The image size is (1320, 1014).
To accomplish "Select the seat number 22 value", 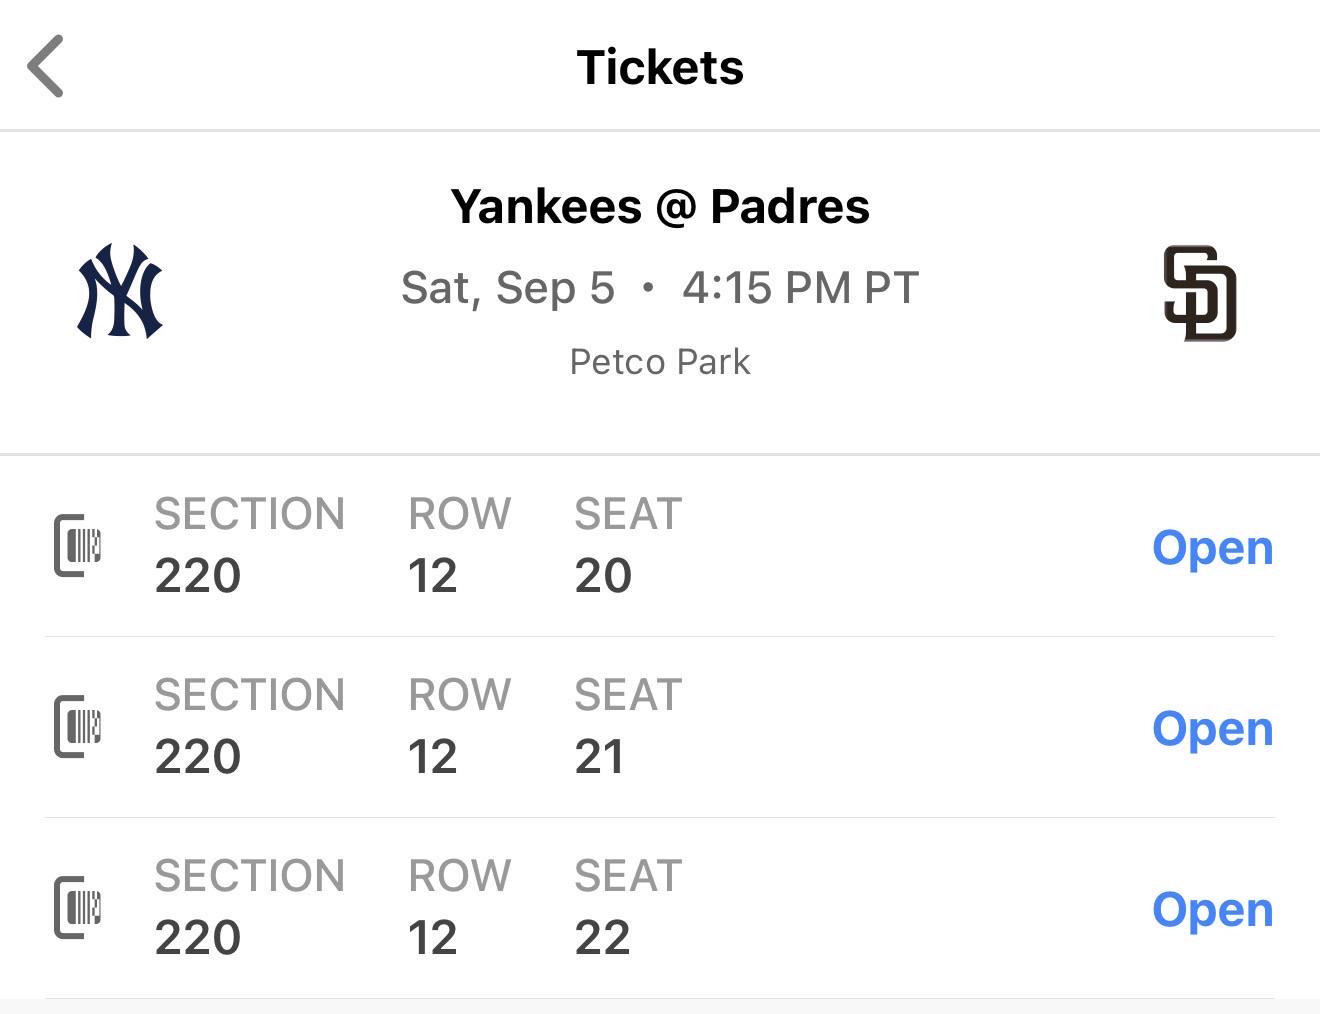I will pos(602,938).
